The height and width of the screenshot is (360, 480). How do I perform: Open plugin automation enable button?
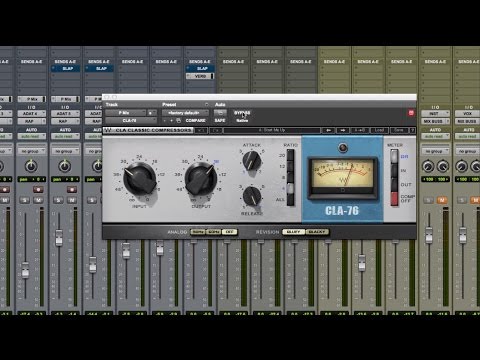tap(220, 113)
